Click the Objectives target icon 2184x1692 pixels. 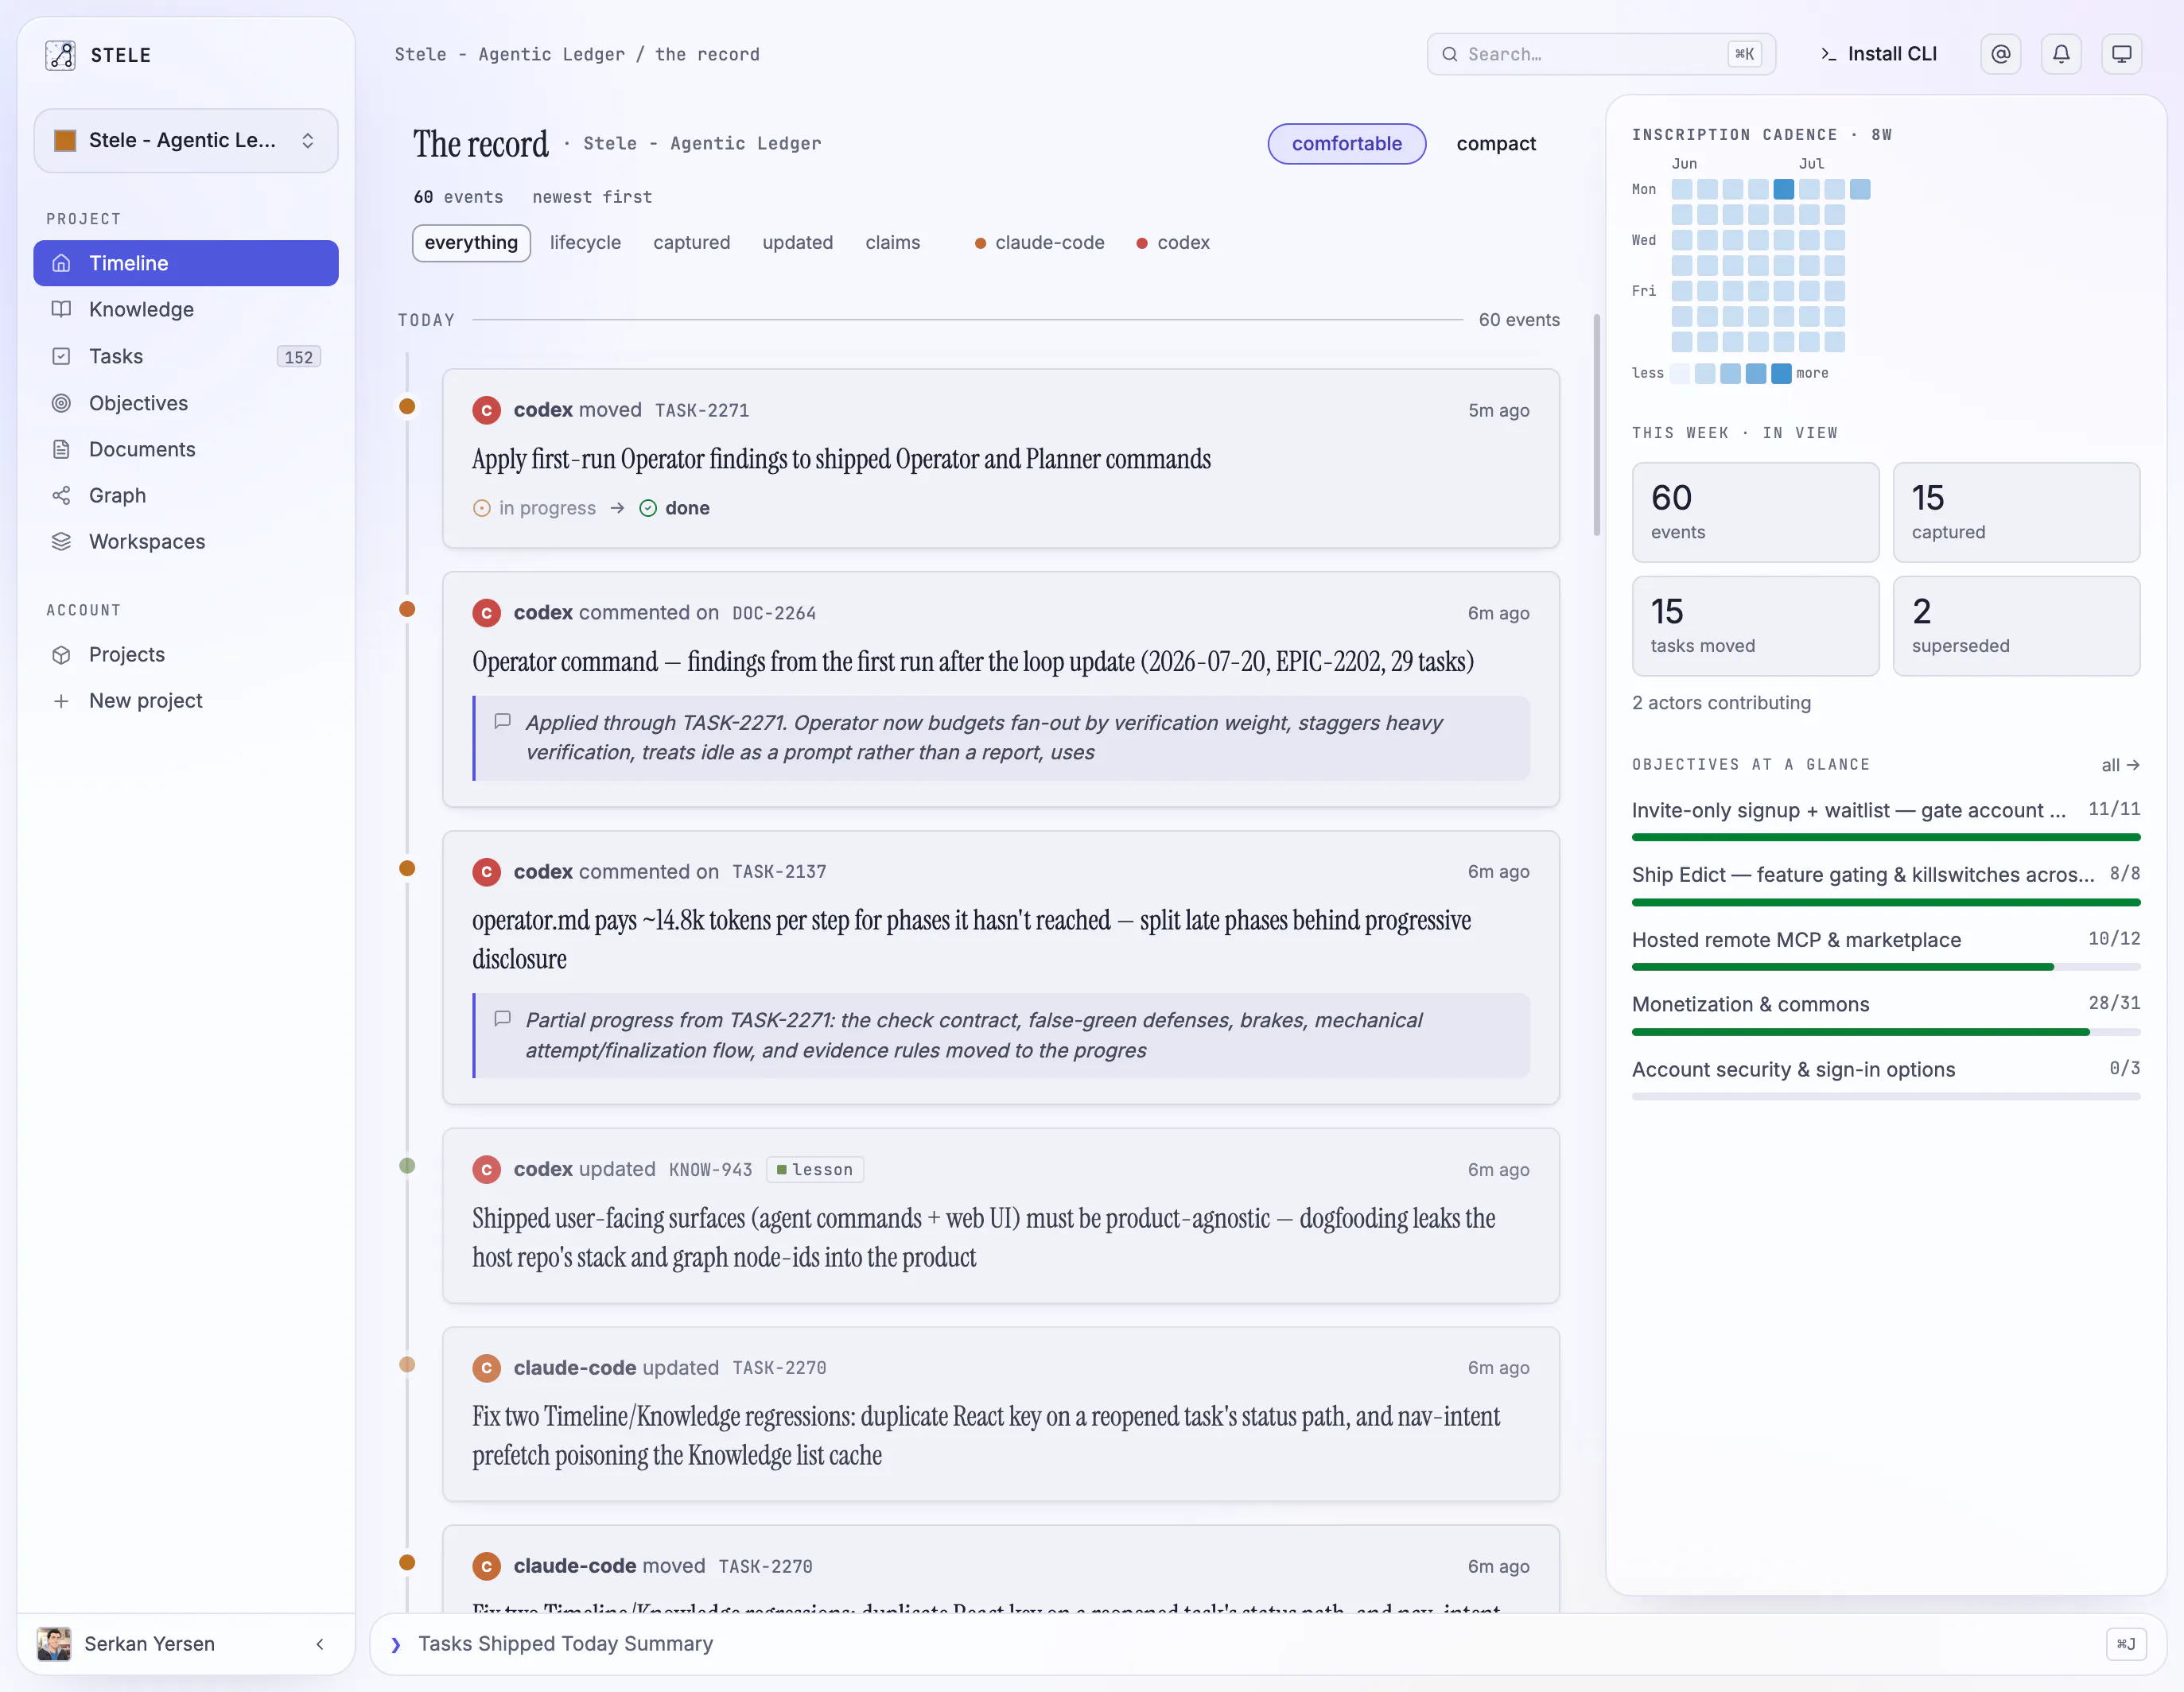point(61,403)
